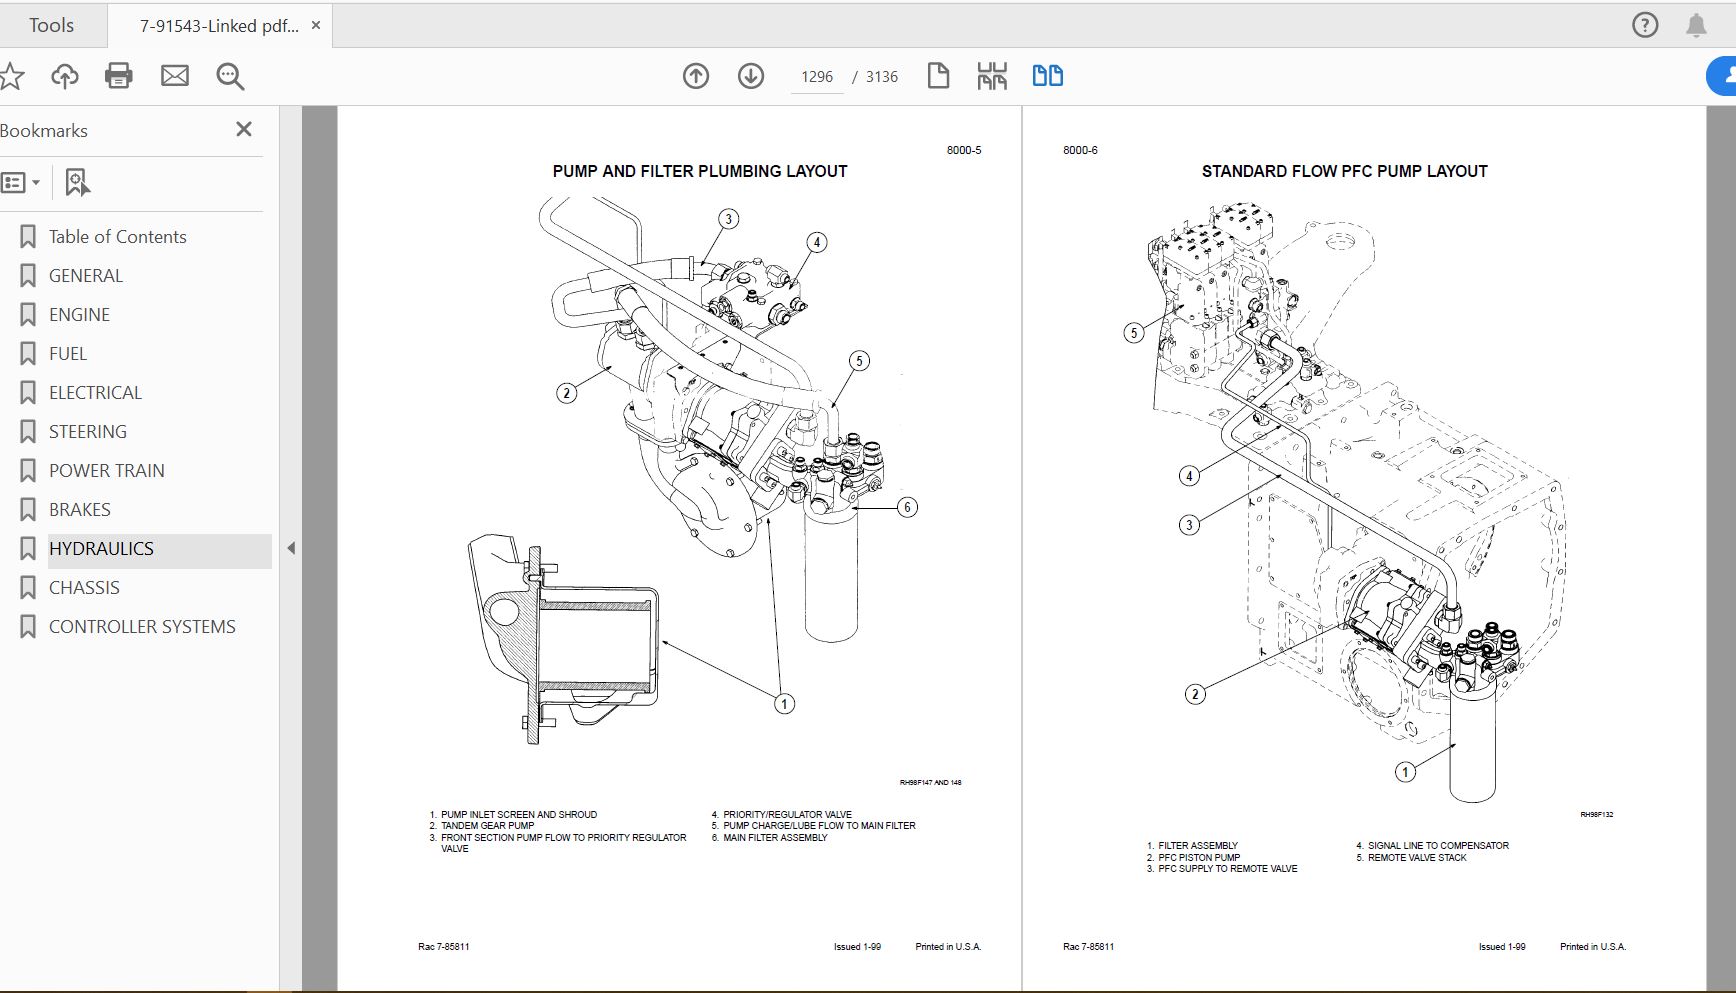Screen dimensions: 1736x993
Task: Print the current document
Action: tap(118, 75)
